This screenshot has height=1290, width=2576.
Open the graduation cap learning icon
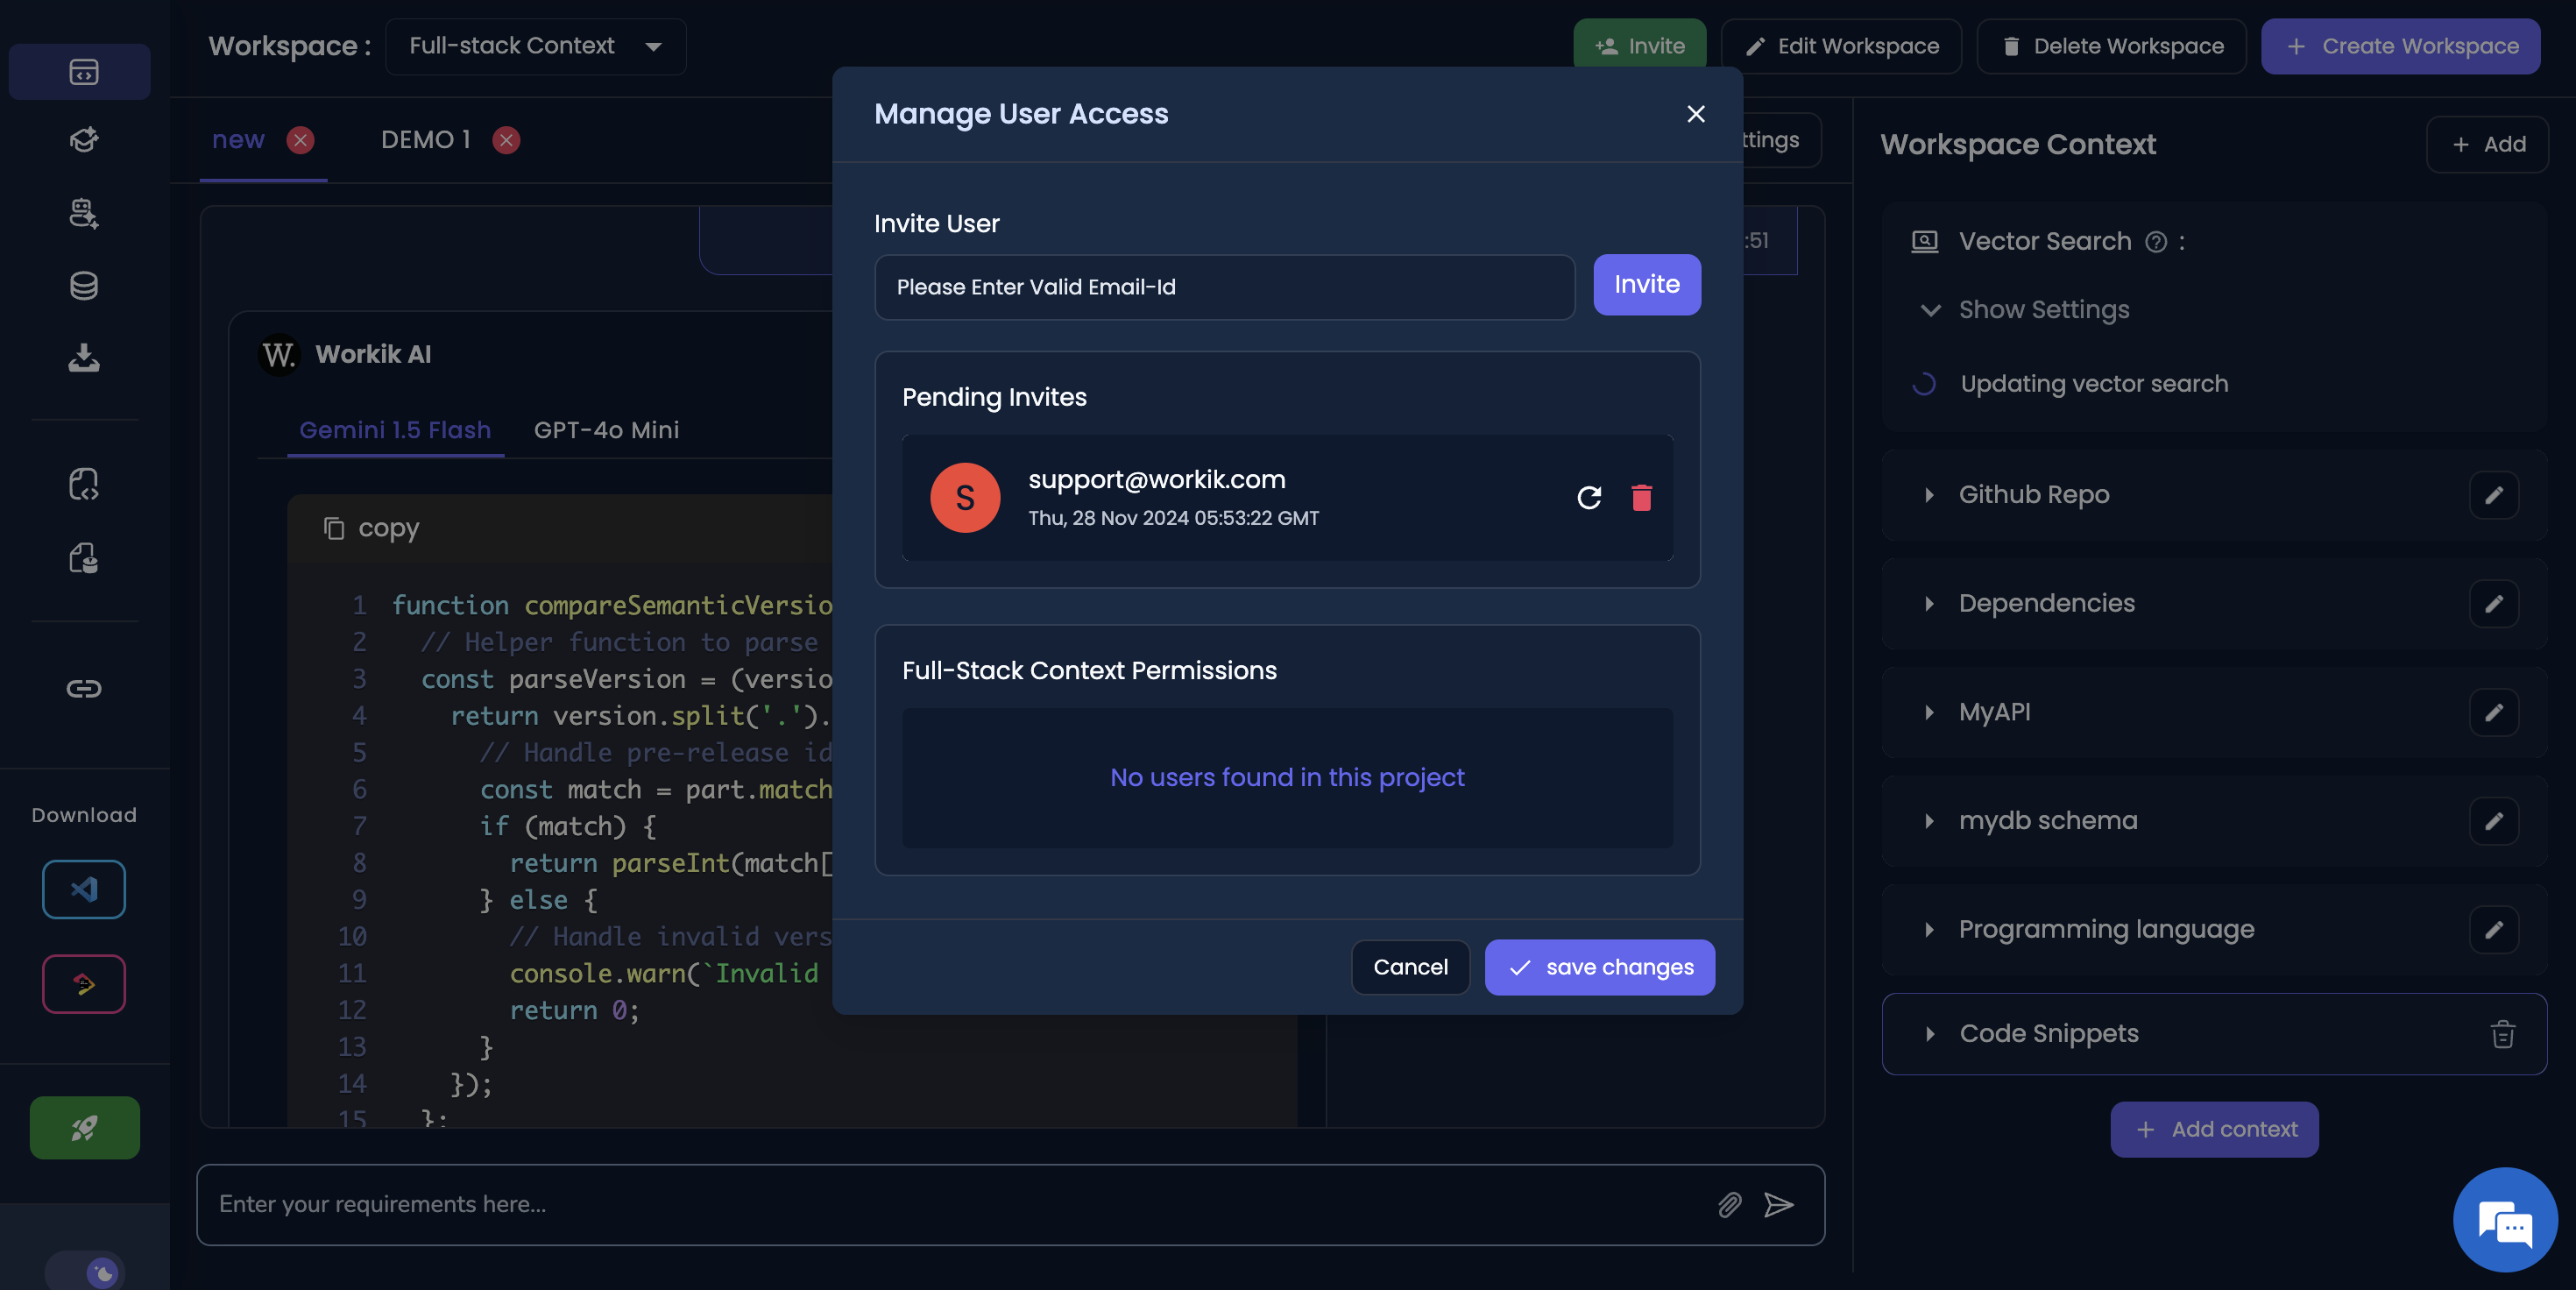click(83, 140)
